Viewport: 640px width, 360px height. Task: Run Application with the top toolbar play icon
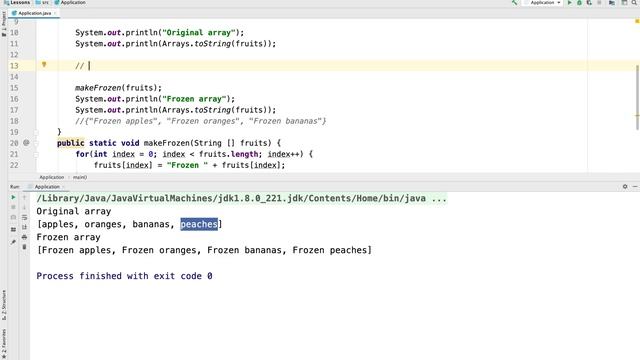point(569,2)
